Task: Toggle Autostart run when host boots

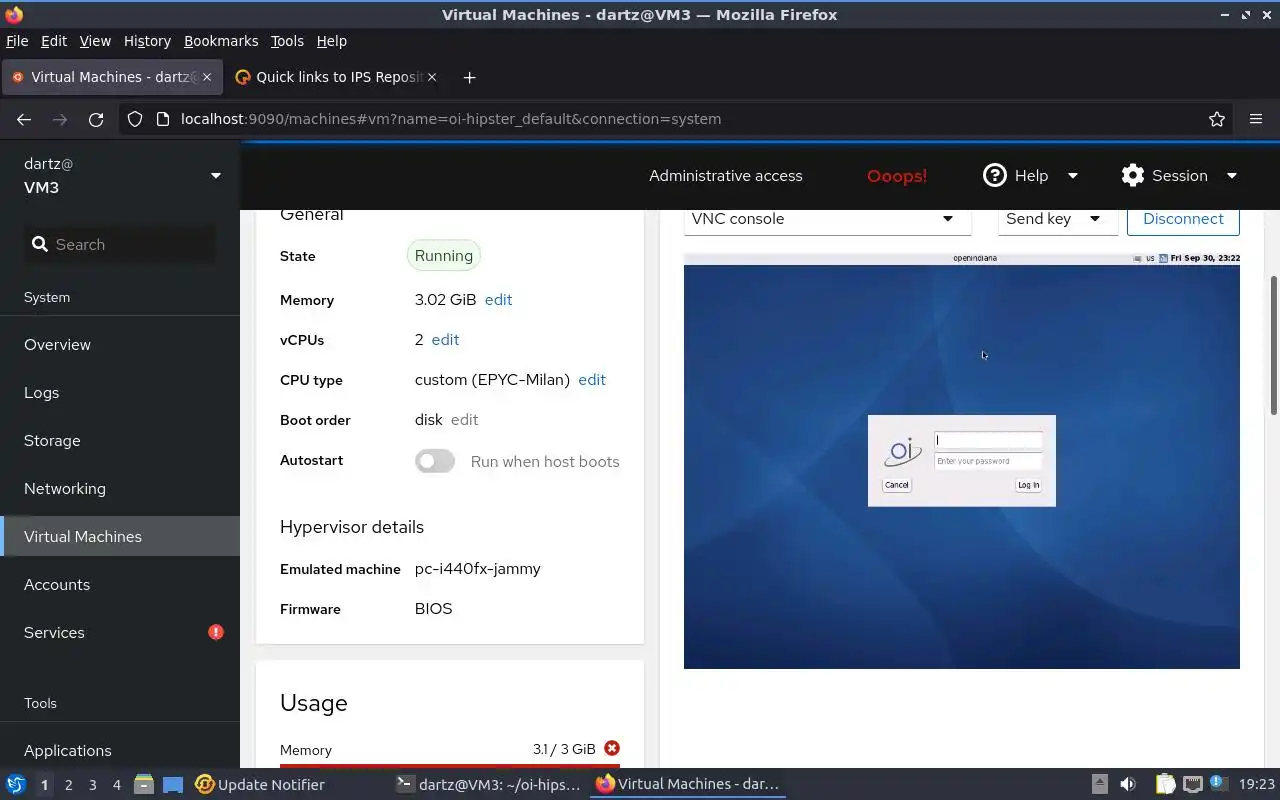Action: (x=435, y=461)
